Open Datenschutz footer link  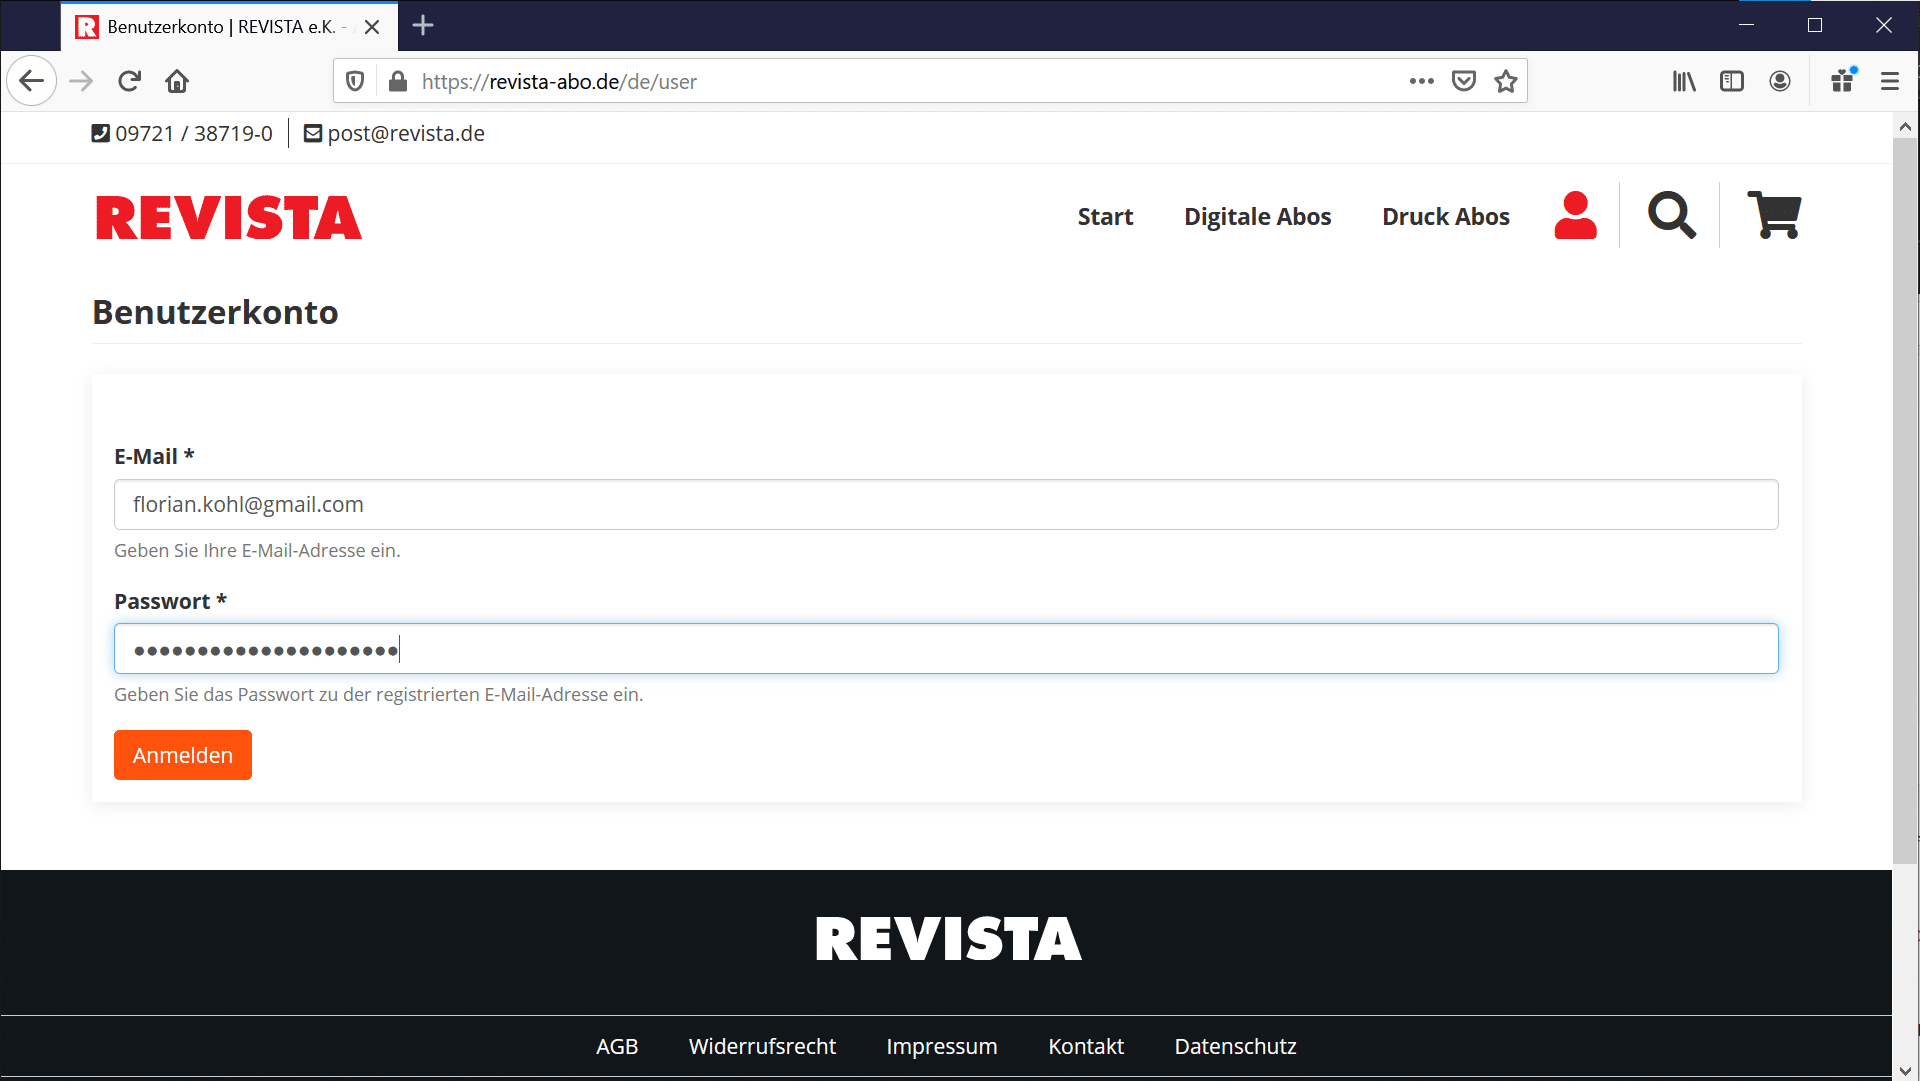tap(1235, 1046)
